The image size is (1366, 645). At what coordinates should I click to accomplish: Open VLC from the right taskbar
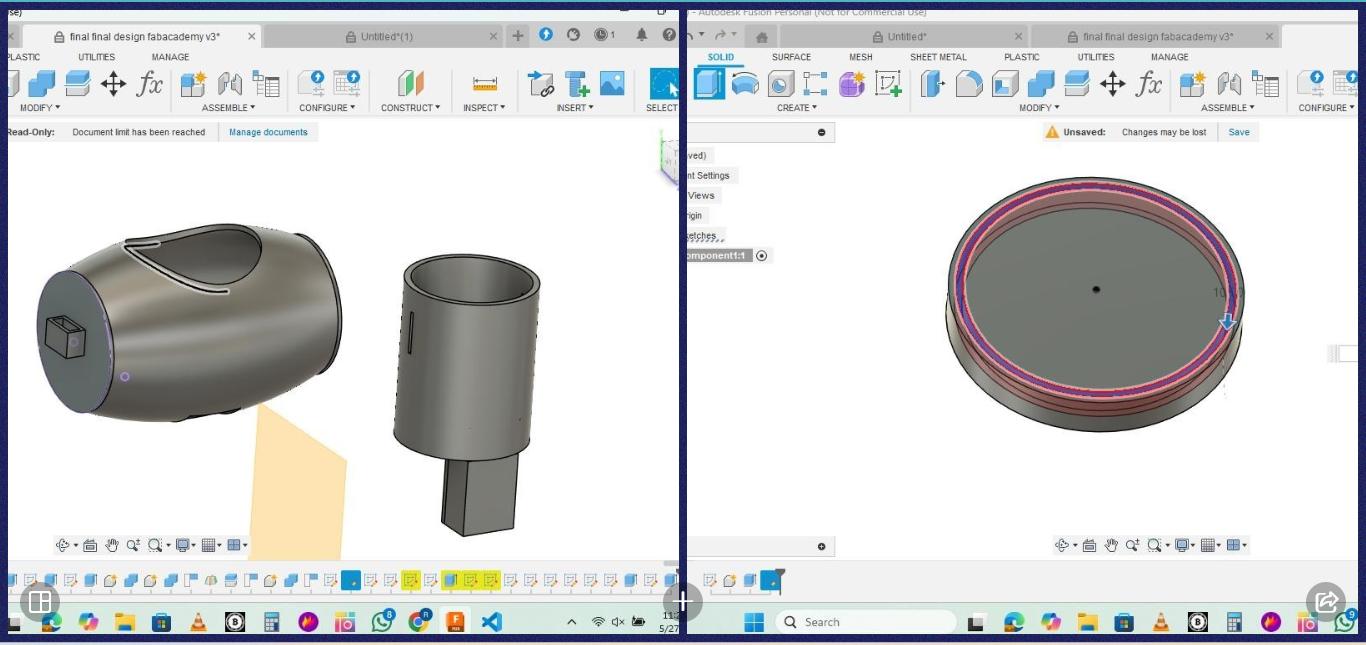click(1161, 622)
